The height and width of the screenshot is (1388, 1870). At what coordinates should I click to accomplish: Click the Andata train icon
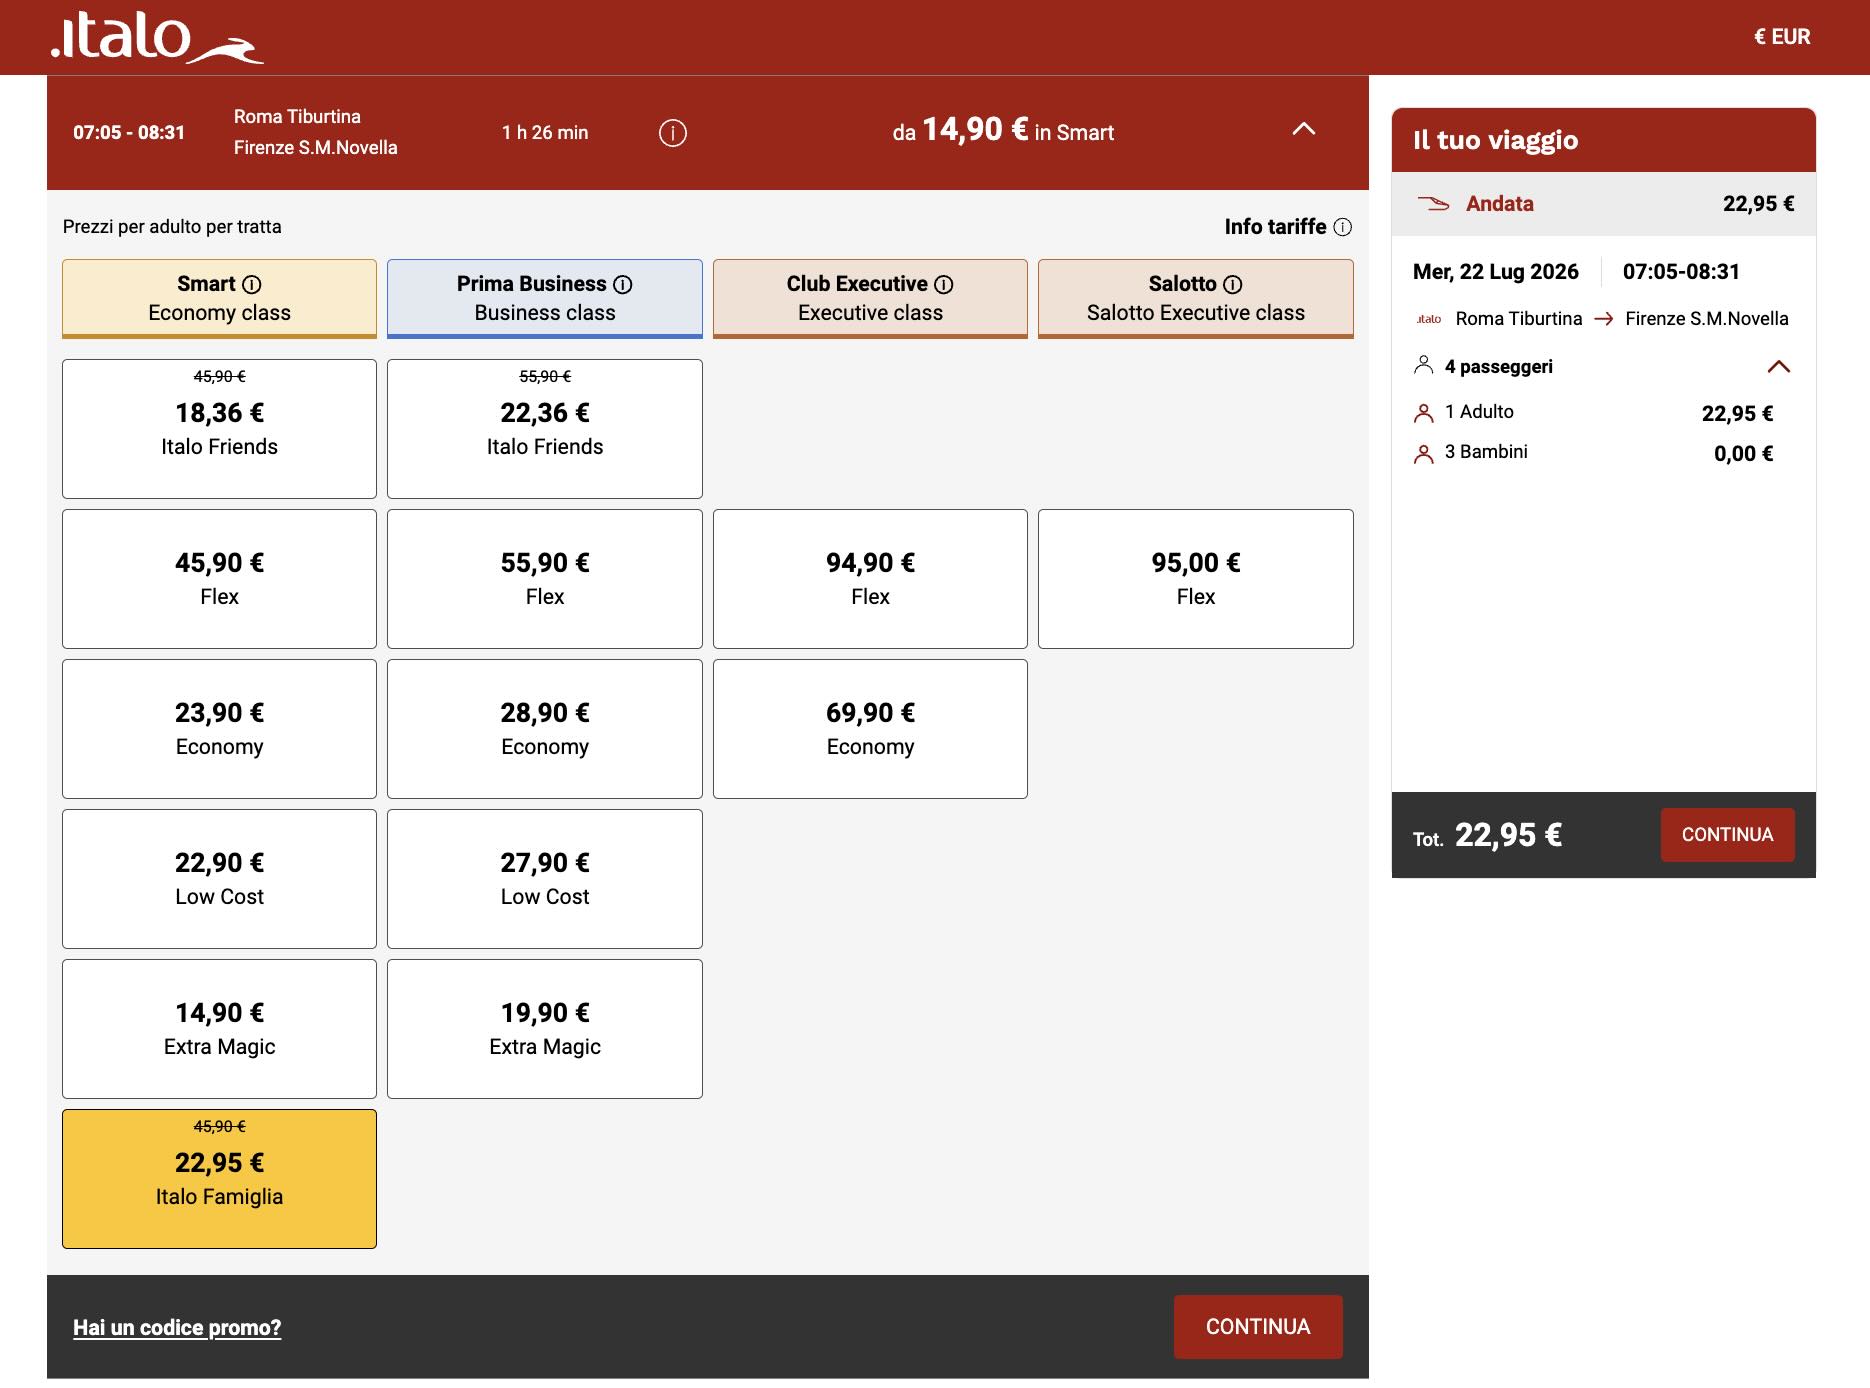[1433, 204]
